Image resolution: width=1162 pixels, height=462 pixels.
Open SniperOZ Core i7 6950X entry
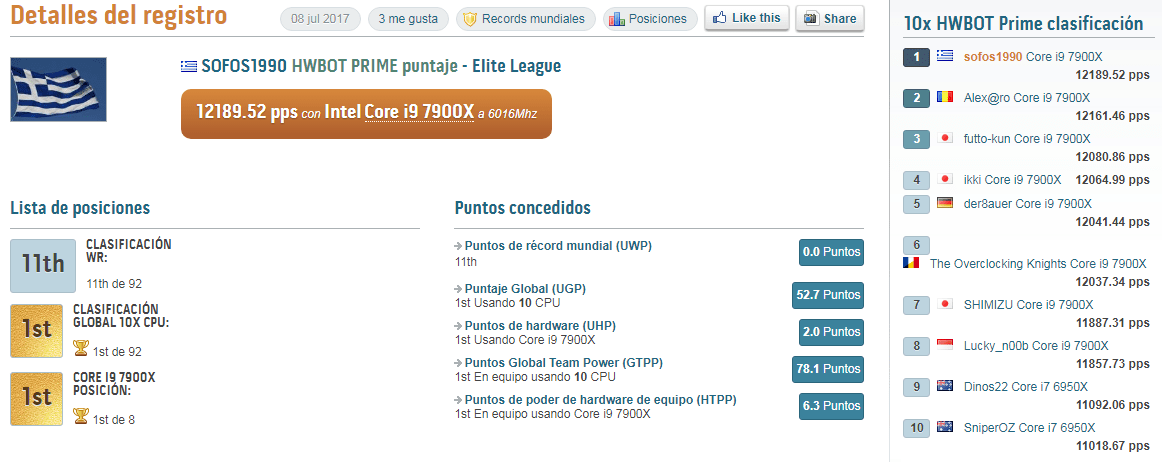click(x=1029, y=428)
